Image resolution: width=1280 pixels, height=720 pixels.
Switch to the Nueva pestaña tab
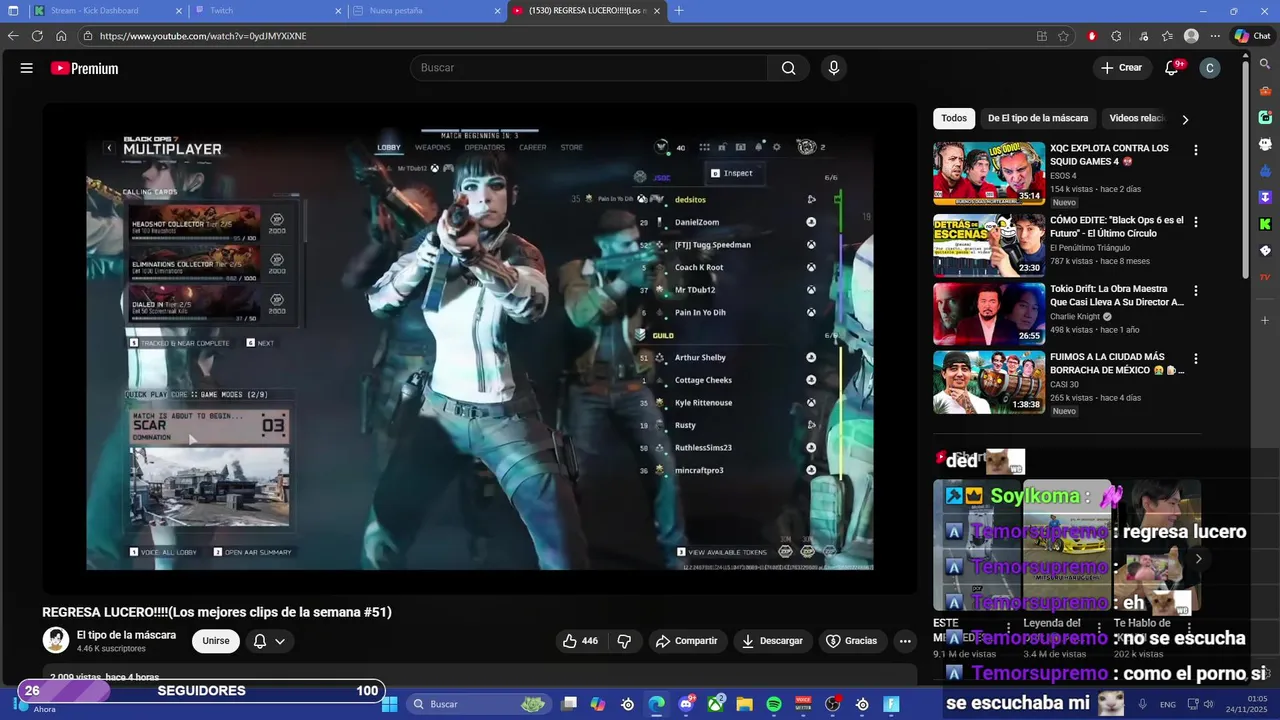pos(427,10)
